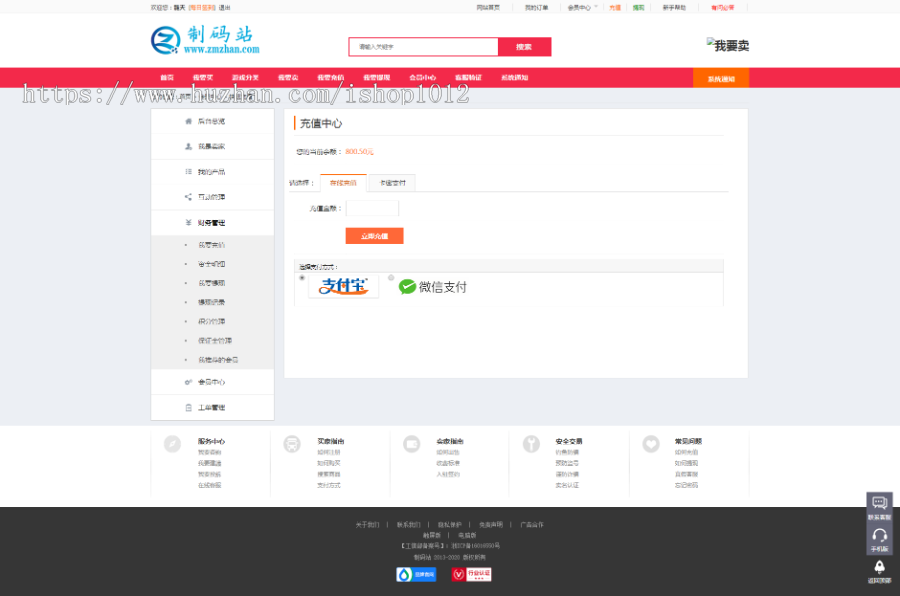Click the 安全交易 wrench icon in footer

(x=531, y=444)
